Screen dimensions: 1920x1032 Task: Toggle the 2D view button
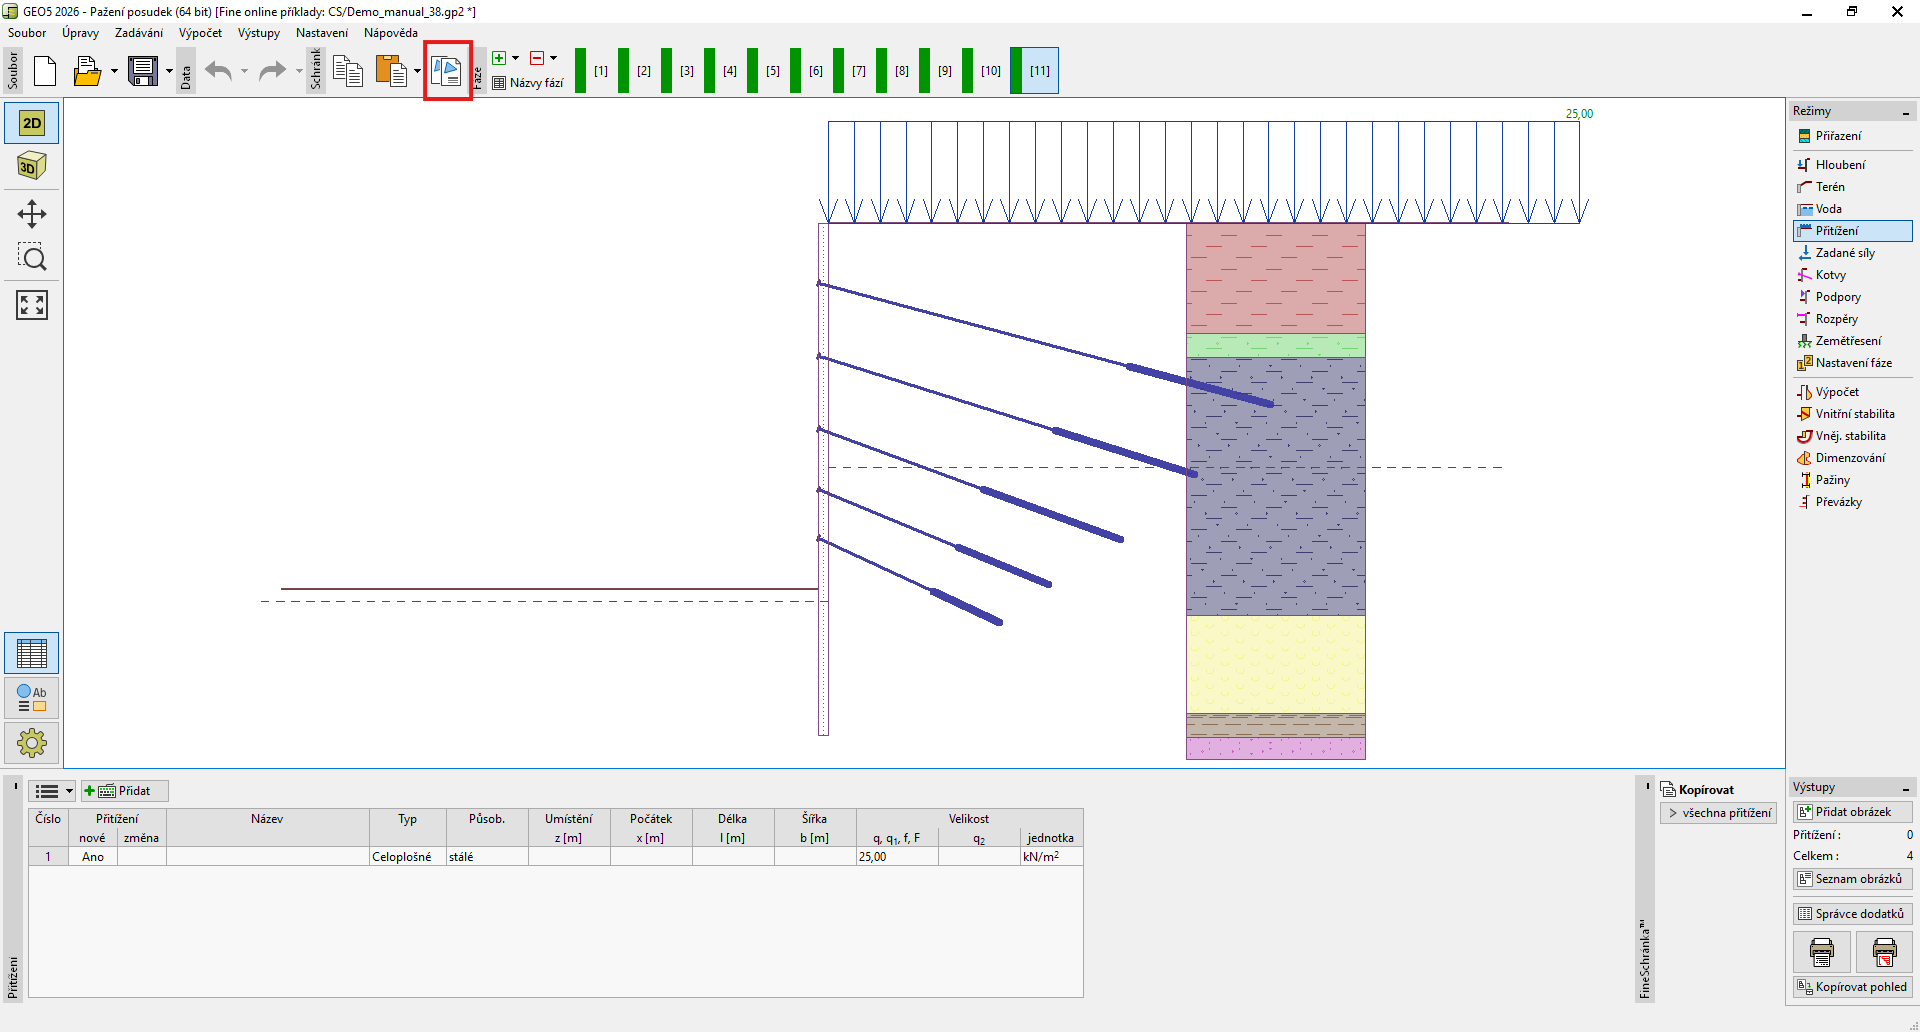(x=32, y=123)
